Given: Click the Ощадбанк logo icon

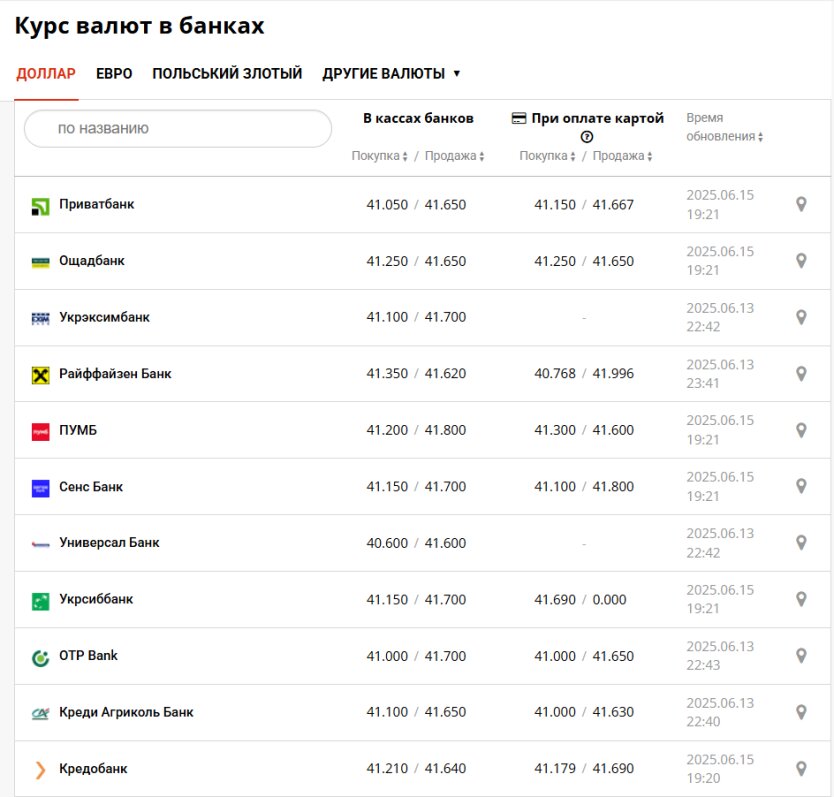Looking at the screenshot, I should 40,262.
